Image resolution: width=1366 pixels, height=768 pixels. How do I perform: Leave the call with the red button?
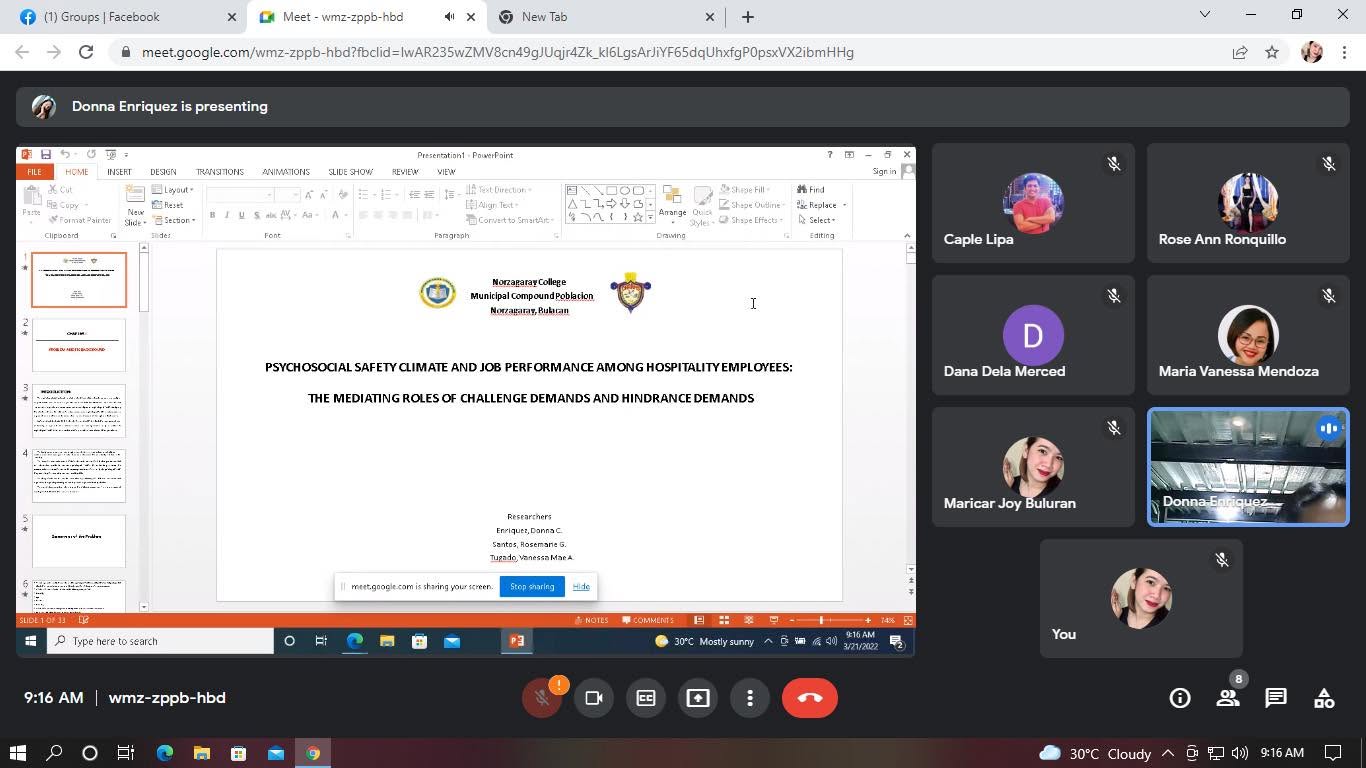click(810, 698)
